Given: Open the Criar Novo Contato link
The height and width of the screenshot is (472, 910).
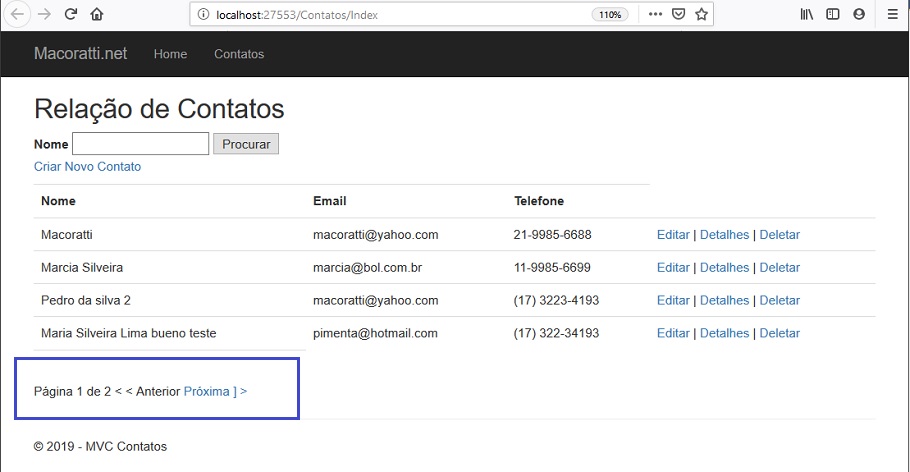Looking at the screenshot, I should (x=88, y=167).
